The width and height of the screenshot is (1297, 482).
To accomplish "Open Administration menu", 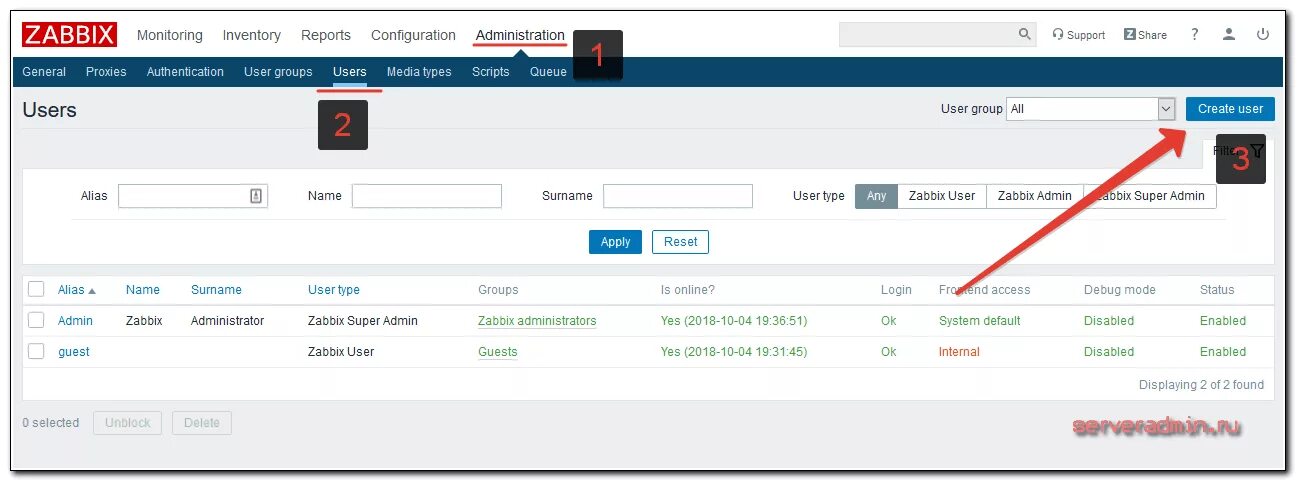I will [x=520, y=35].
